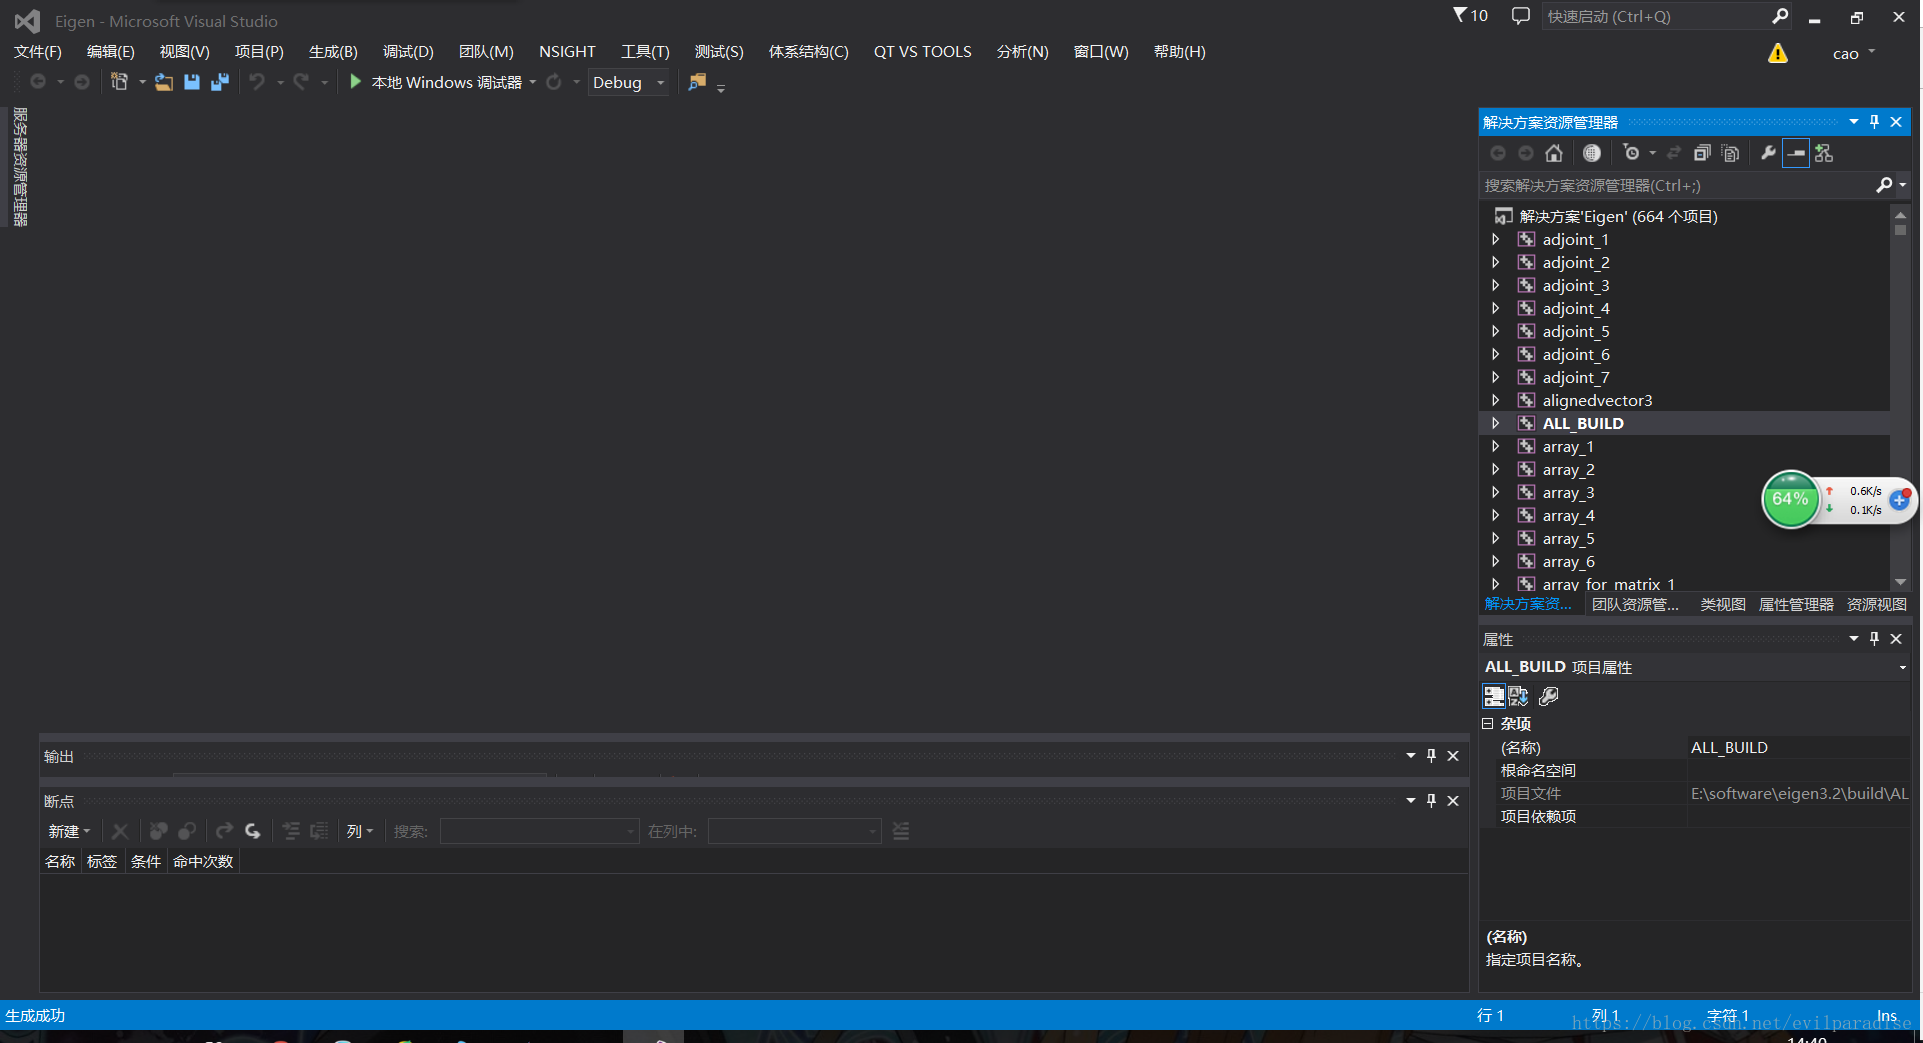Select the array_5 project
This screenshot has height=1043, width=1923.
(x=1568, y=538)
